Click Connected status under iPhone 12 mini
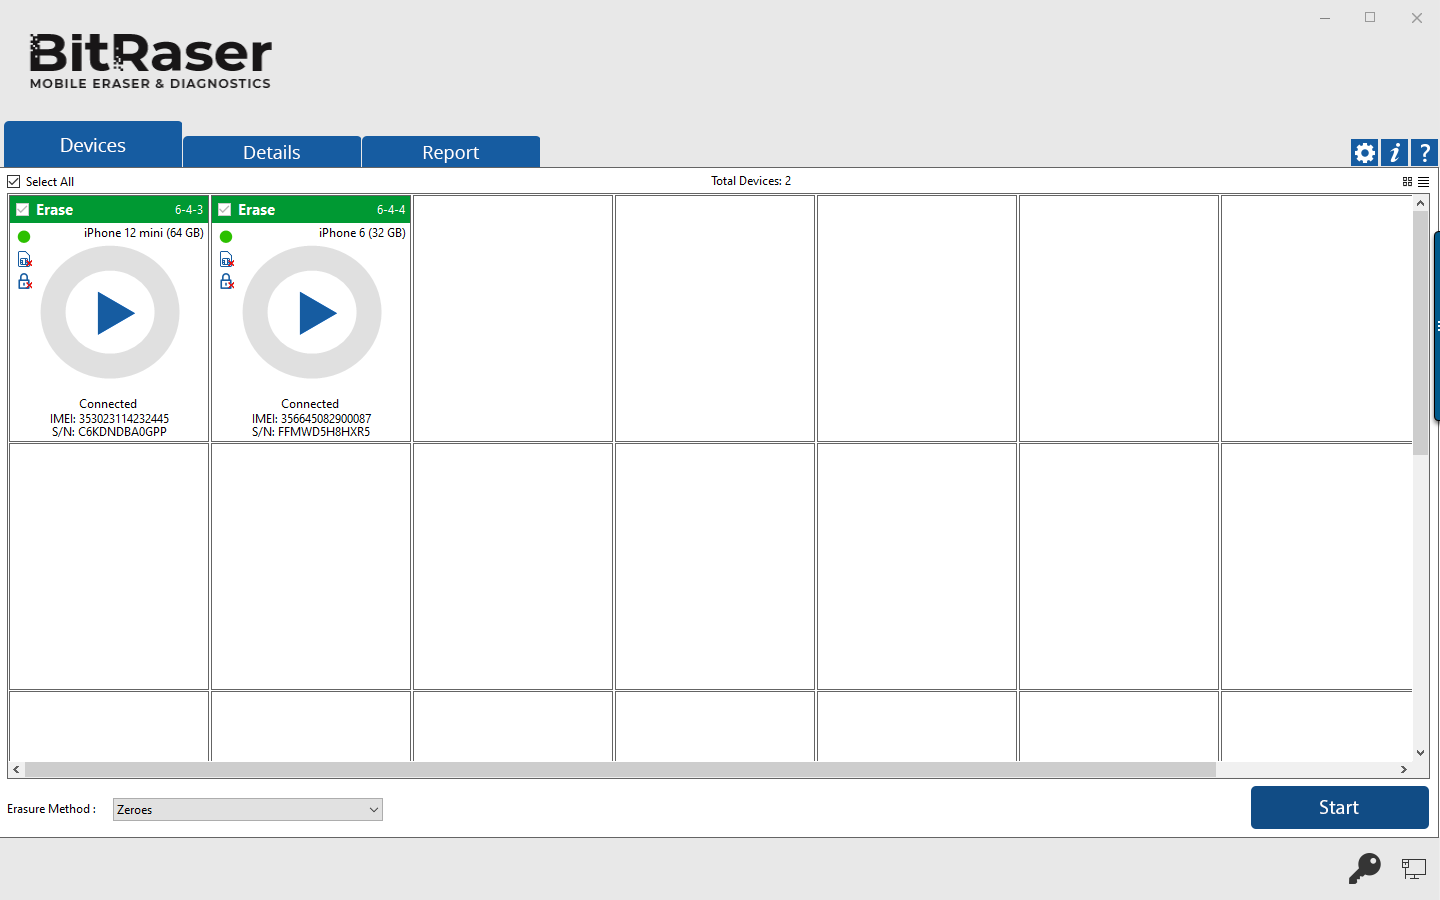The width and height of the screenshot is (1440, 900). click(108, 404)
